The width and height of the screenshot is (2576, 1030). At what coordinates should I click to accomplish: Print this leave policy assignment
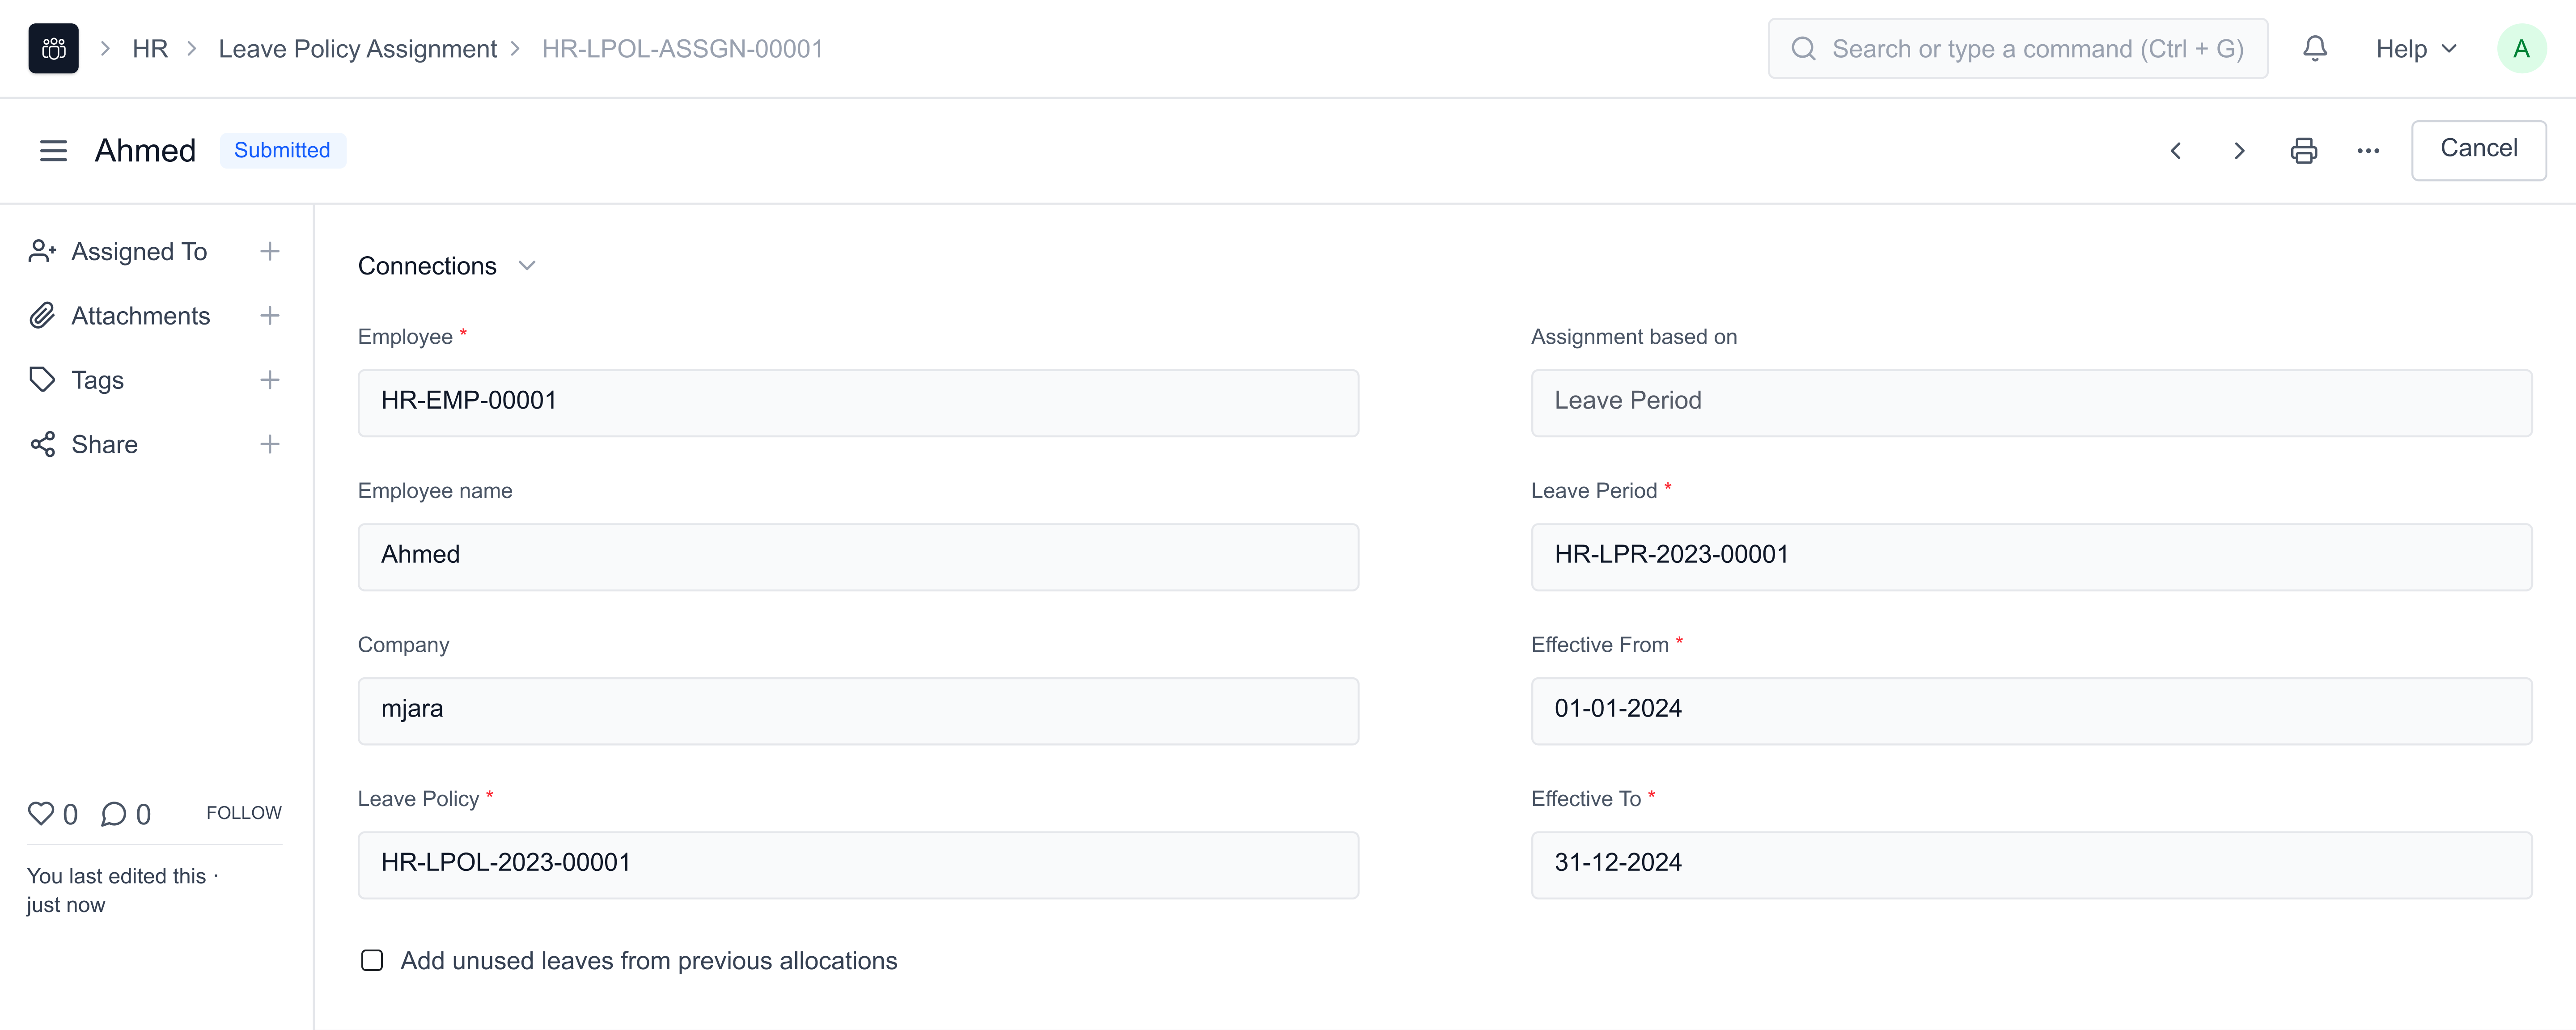[2304, 151]
